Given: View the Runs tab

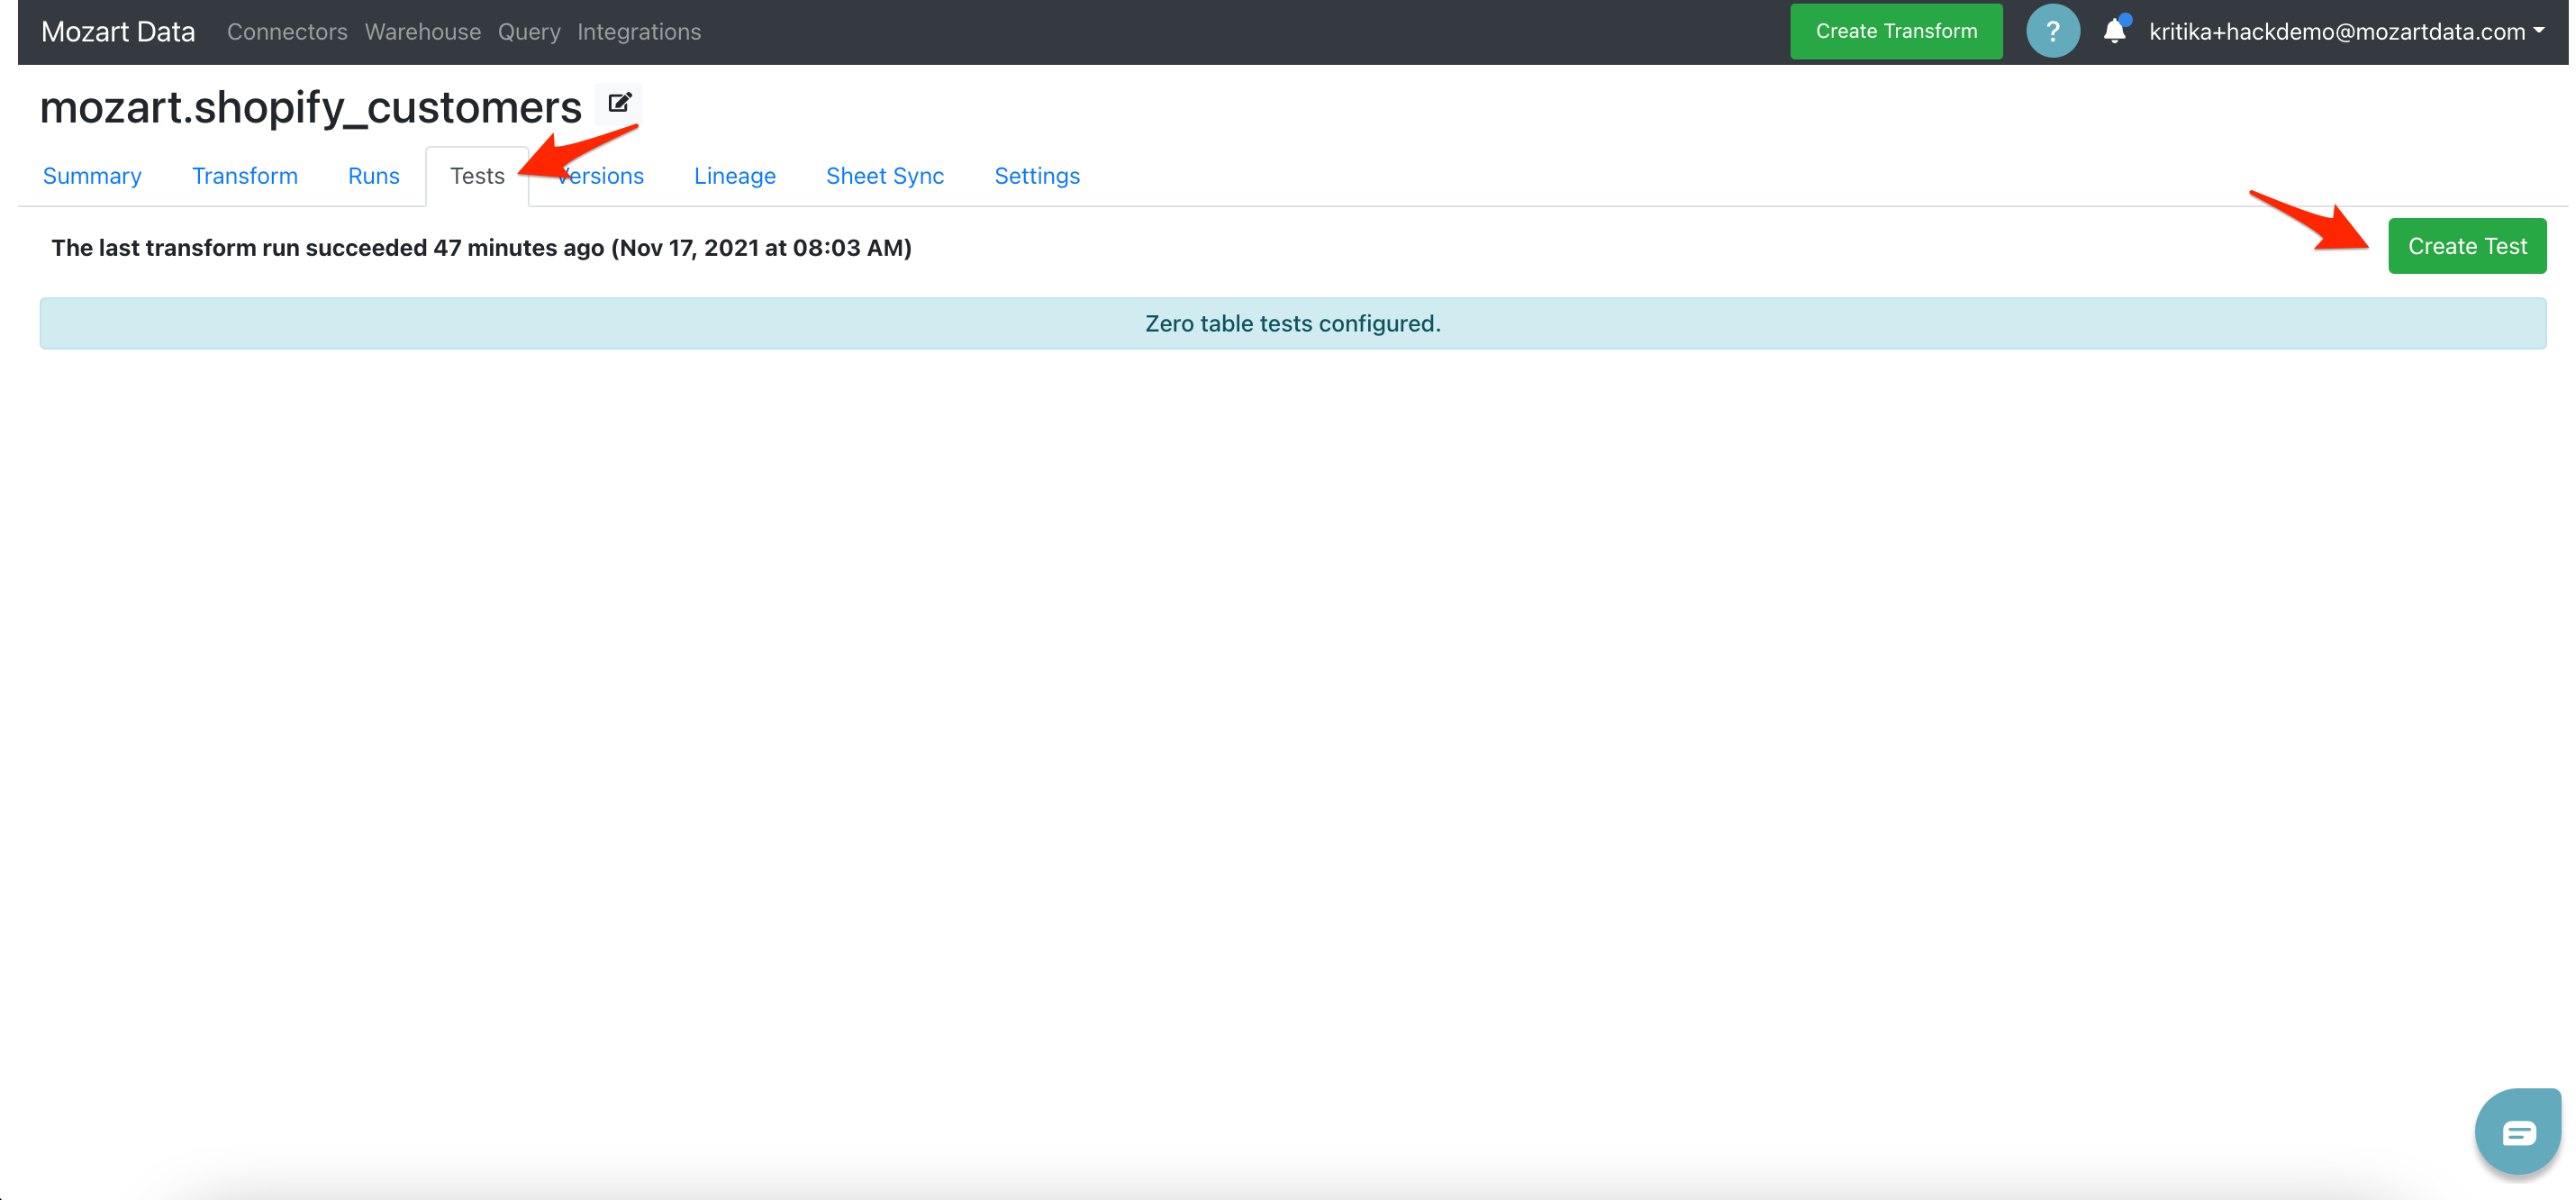Looking at the screenshot, I should [373, 176].
